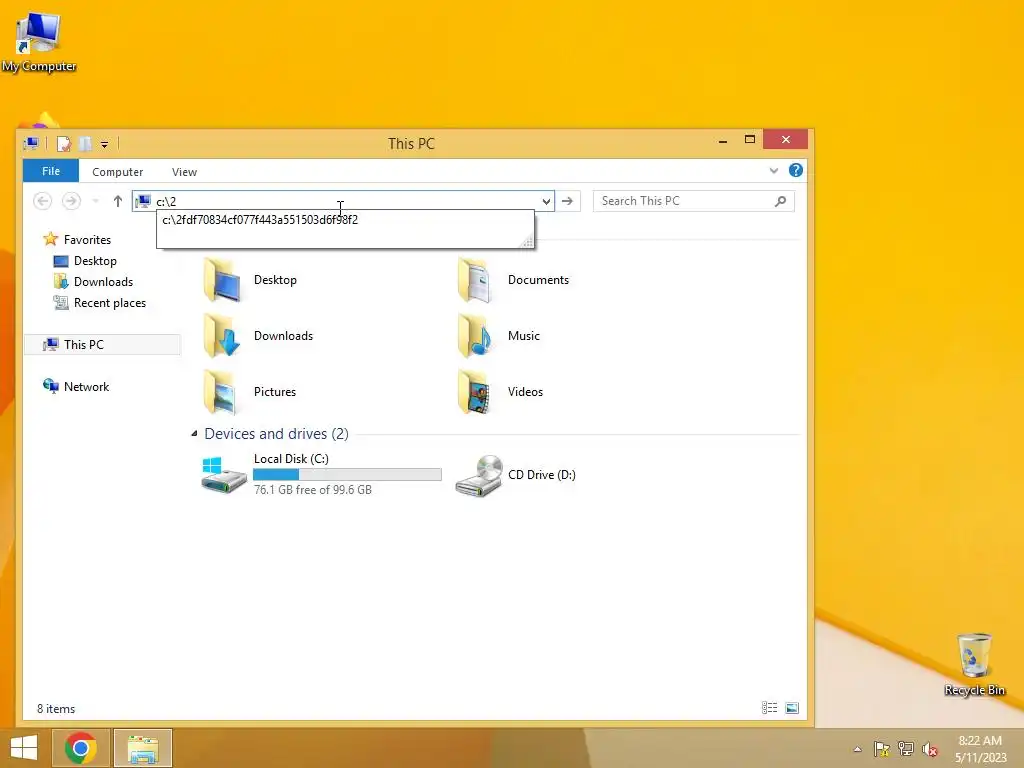1024x768 pixels.
Task: Open volume muted speaker tray icon
Action: (x=930, y=749)
